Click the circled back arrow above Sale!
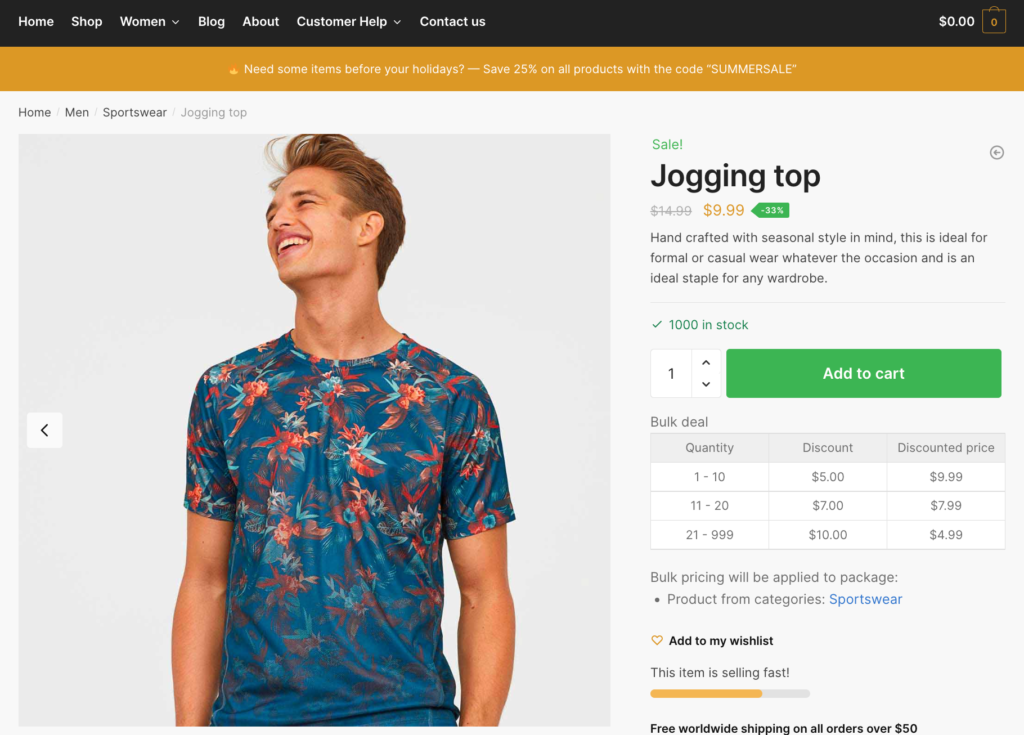 point(996,152)
